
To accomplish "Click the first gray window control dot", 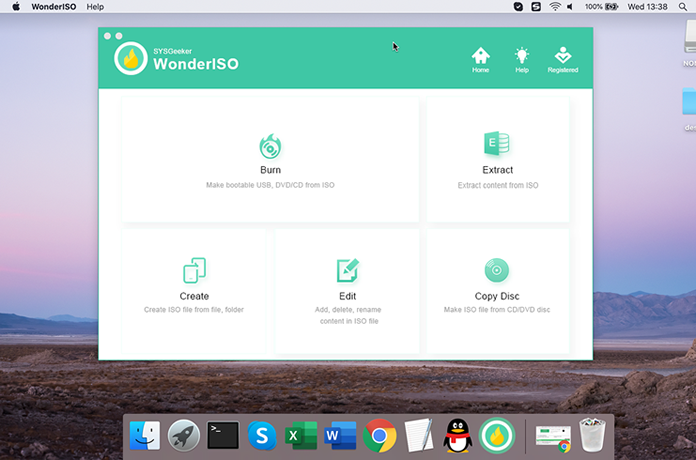I will click(x=107, y=36).
